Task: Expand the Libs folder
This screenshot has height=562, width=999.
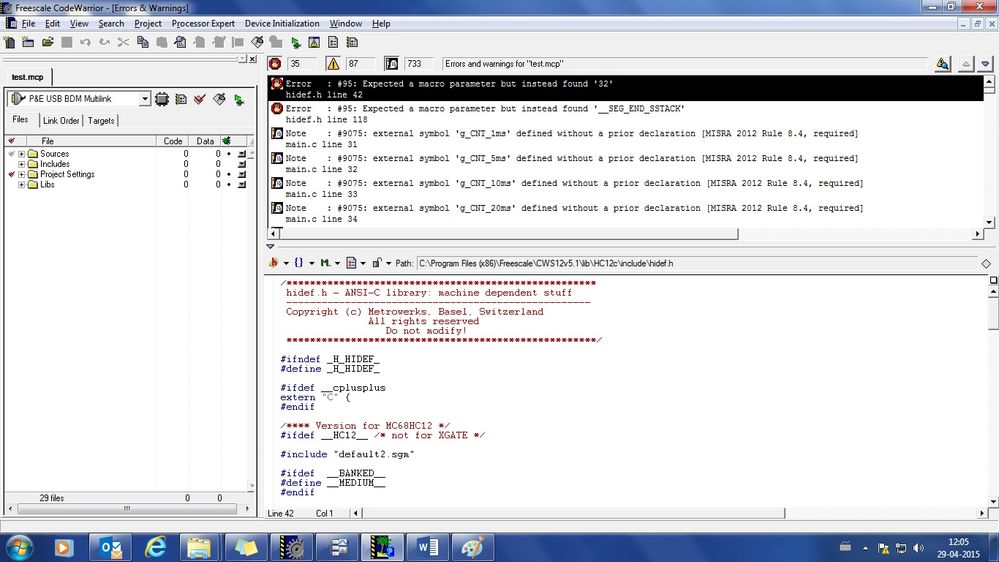Action: click(22, 185)
